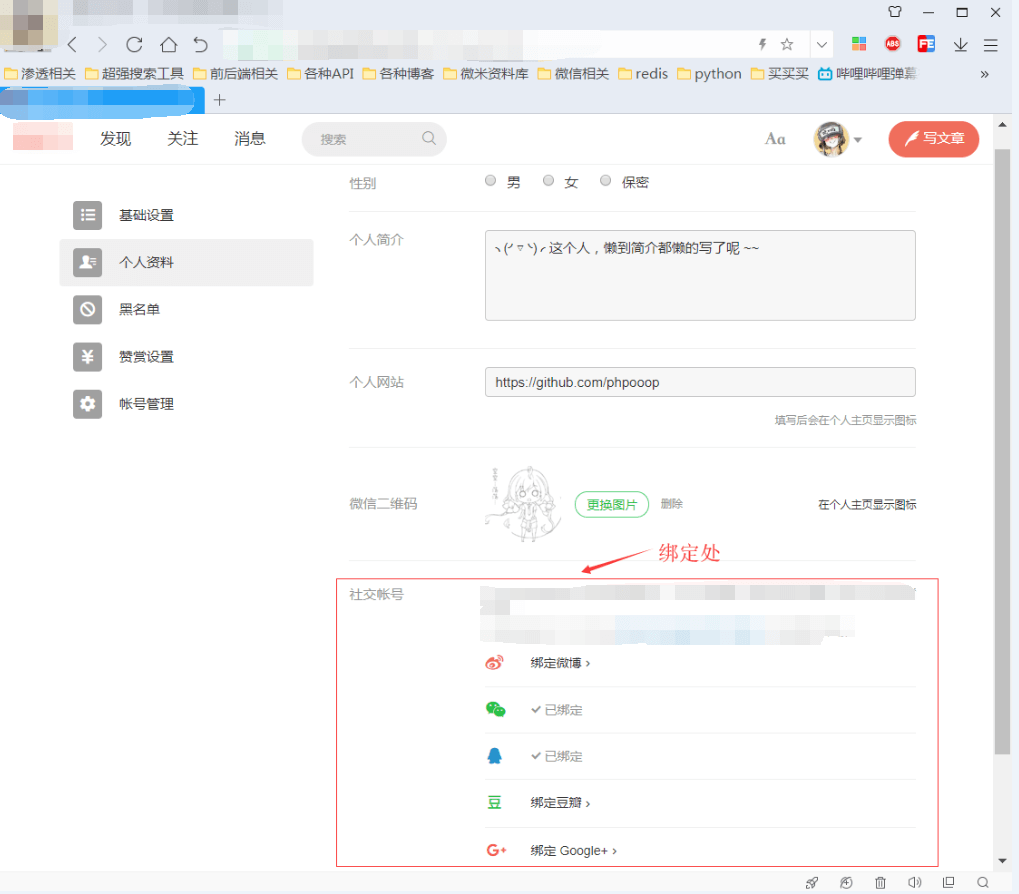Open 黑名单 in the sidebar
Image resolution: width=1019 pixels, height=894 pixels.
tap(187, 309)
